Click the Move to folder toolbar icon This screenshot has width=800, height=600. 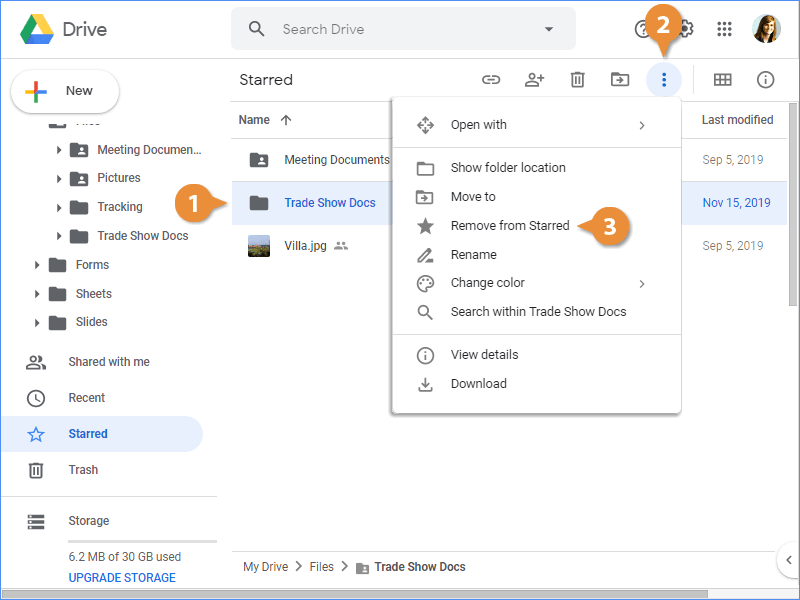pos(620,80)
